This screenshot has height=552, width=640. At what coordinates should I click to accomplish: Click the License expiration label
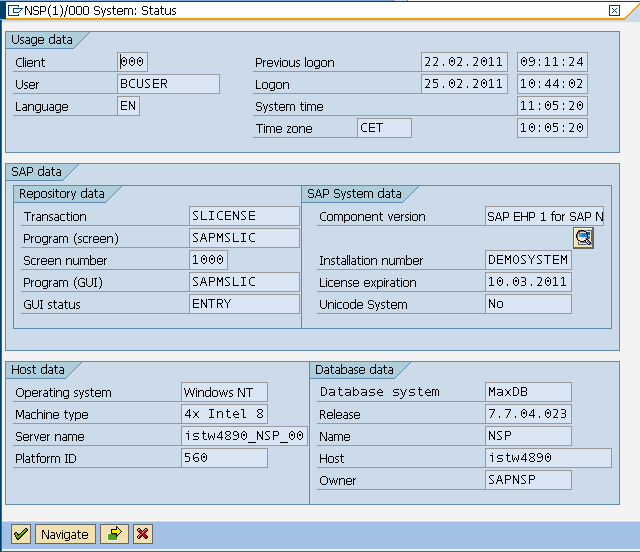[367, 283]
